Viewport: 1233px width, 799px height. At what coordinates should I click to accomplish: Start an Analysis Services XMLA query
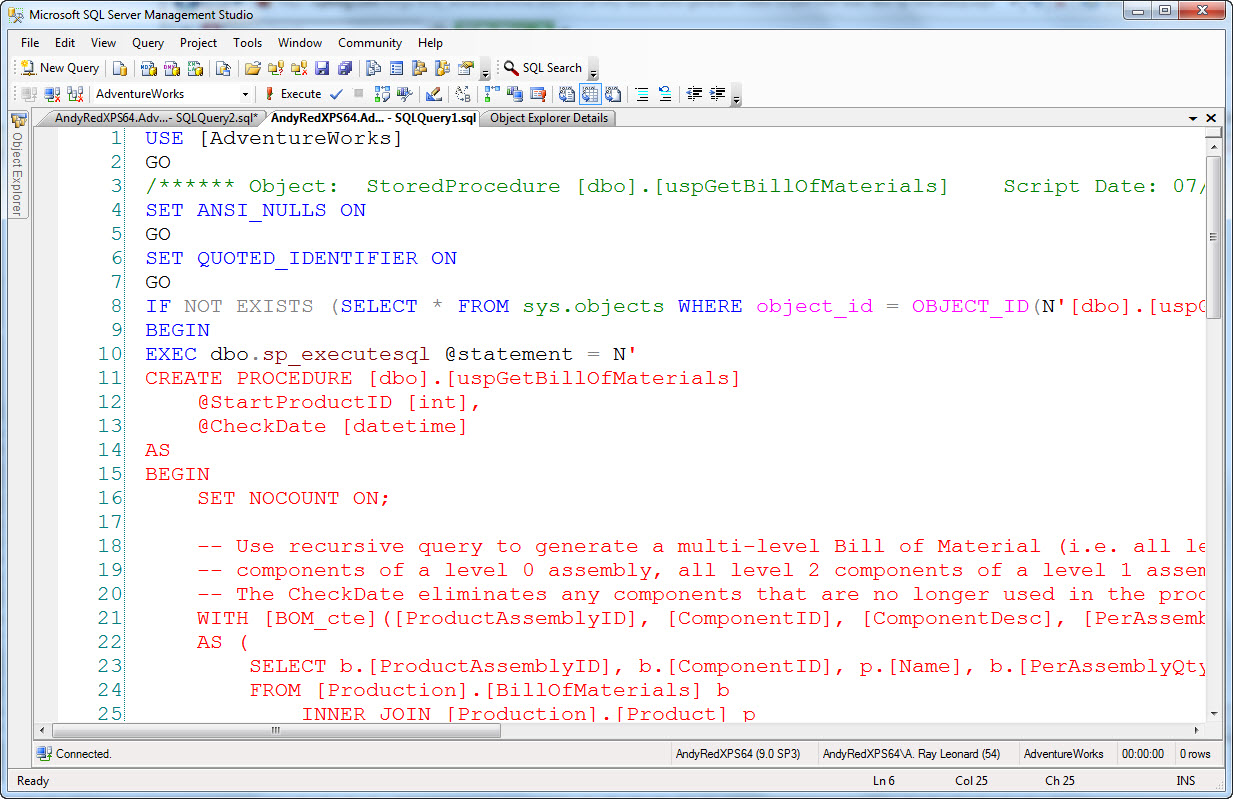click(195, 68)
